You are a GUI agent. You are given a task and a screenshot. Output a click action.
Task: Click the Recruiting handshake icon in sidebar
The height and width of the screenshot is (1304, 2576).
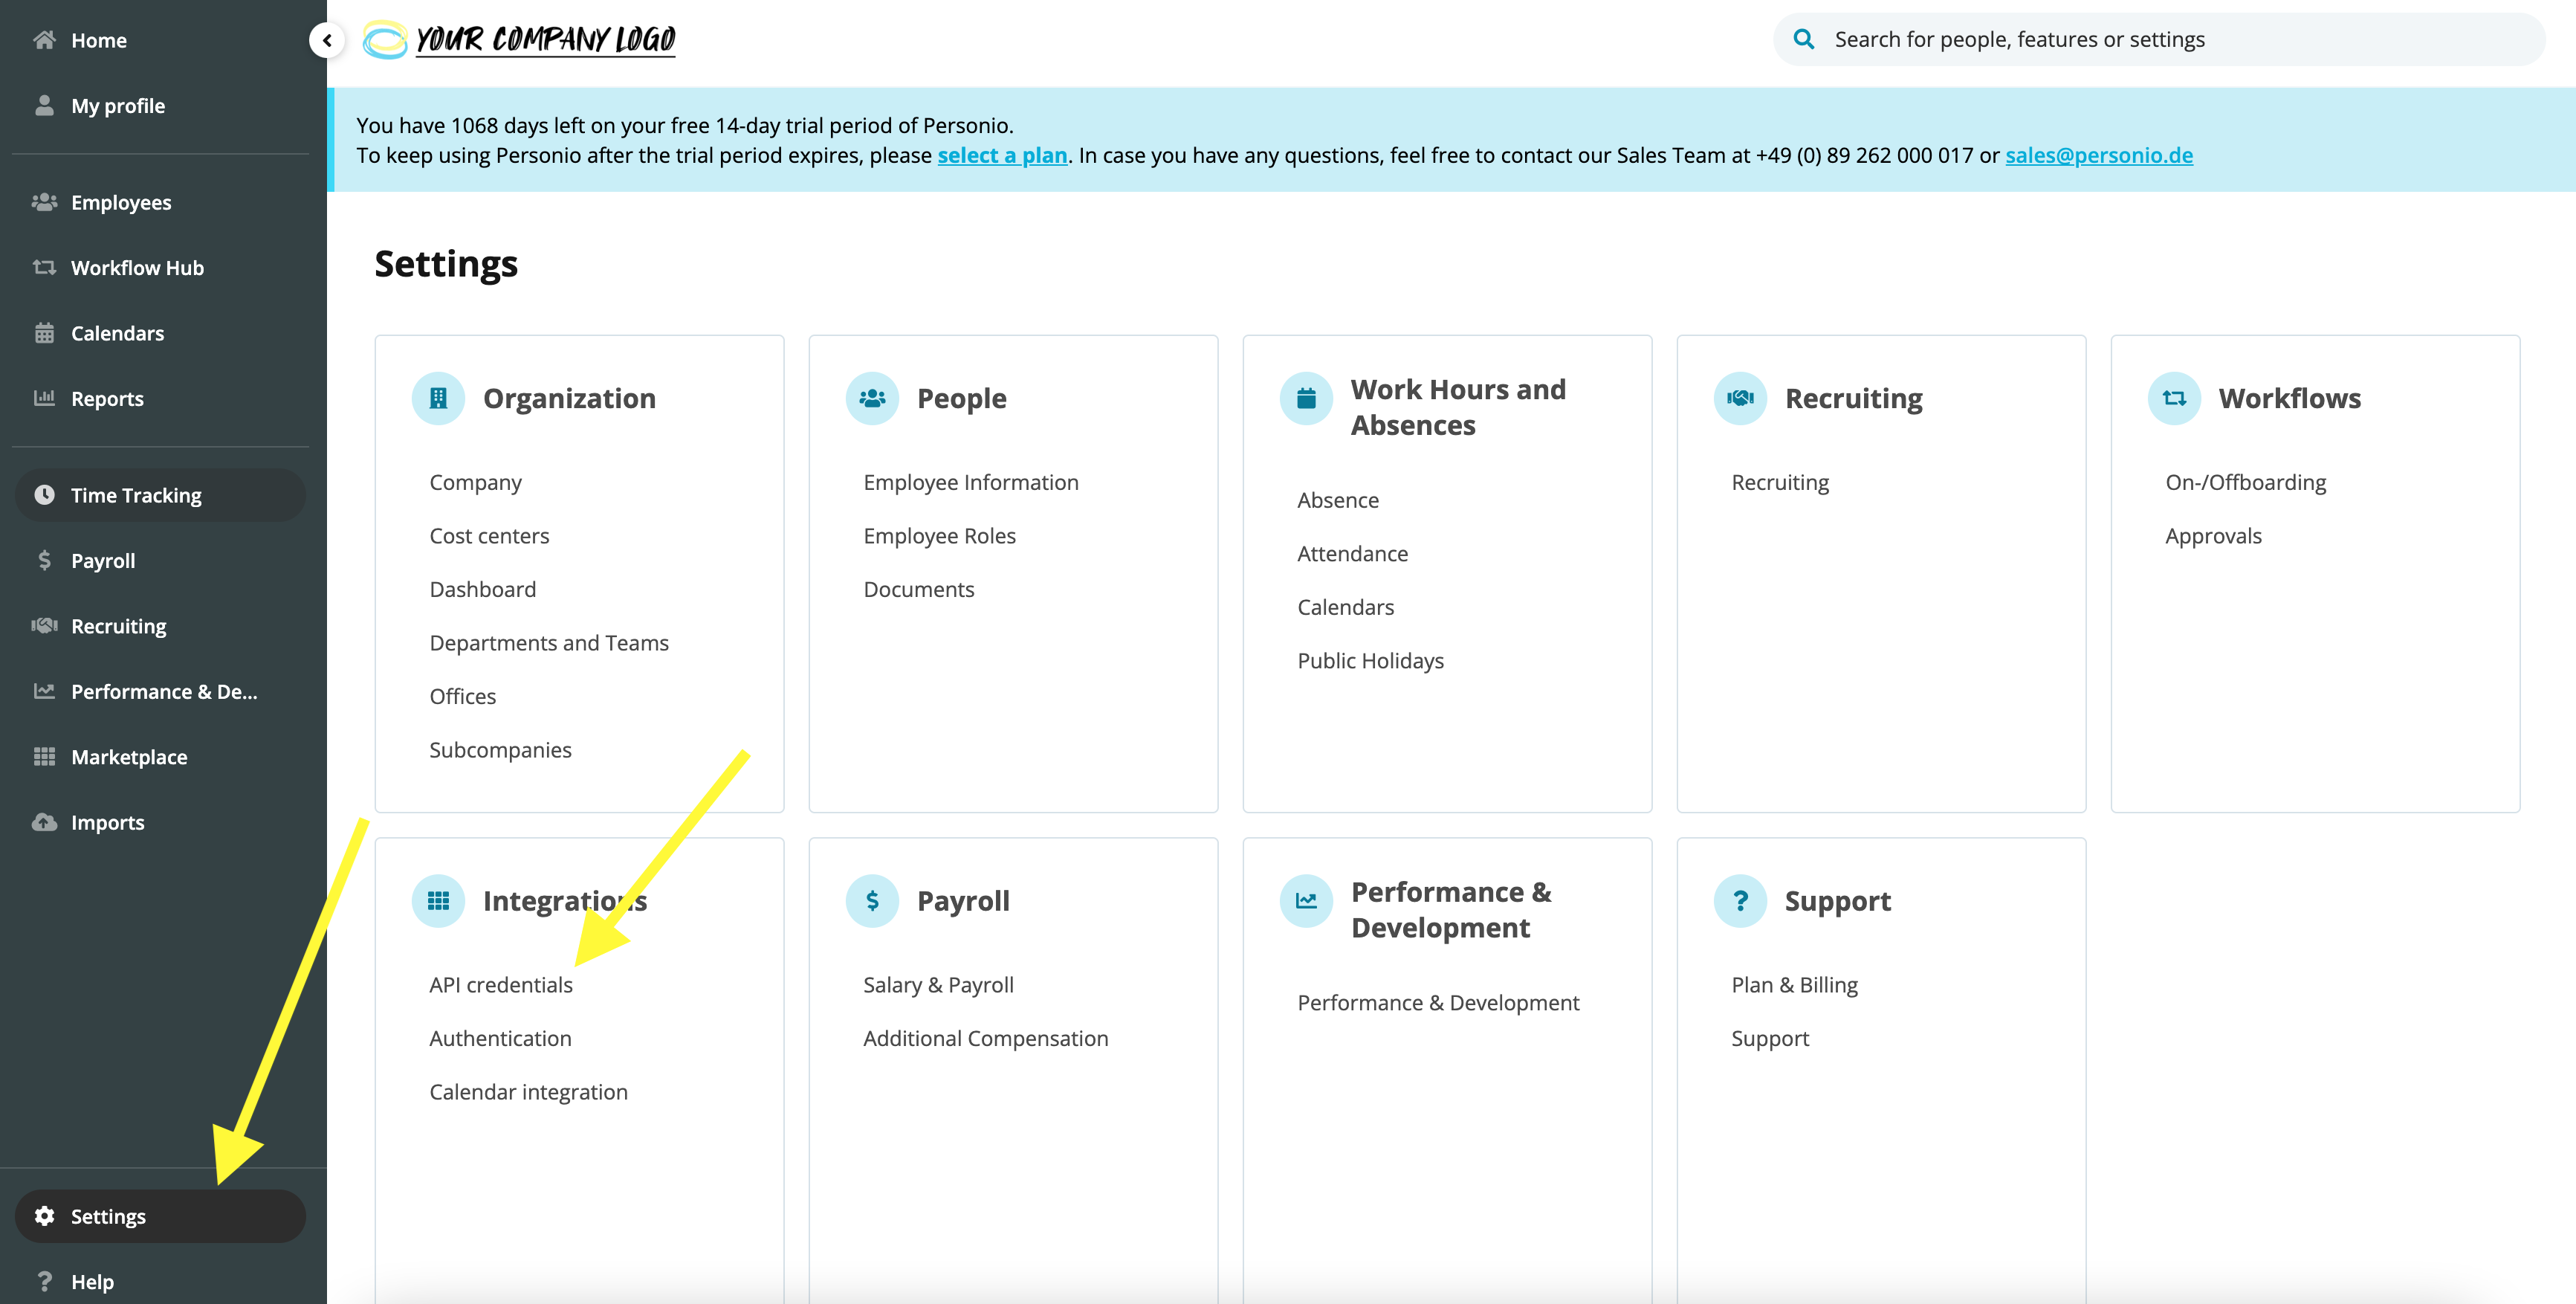44,625
